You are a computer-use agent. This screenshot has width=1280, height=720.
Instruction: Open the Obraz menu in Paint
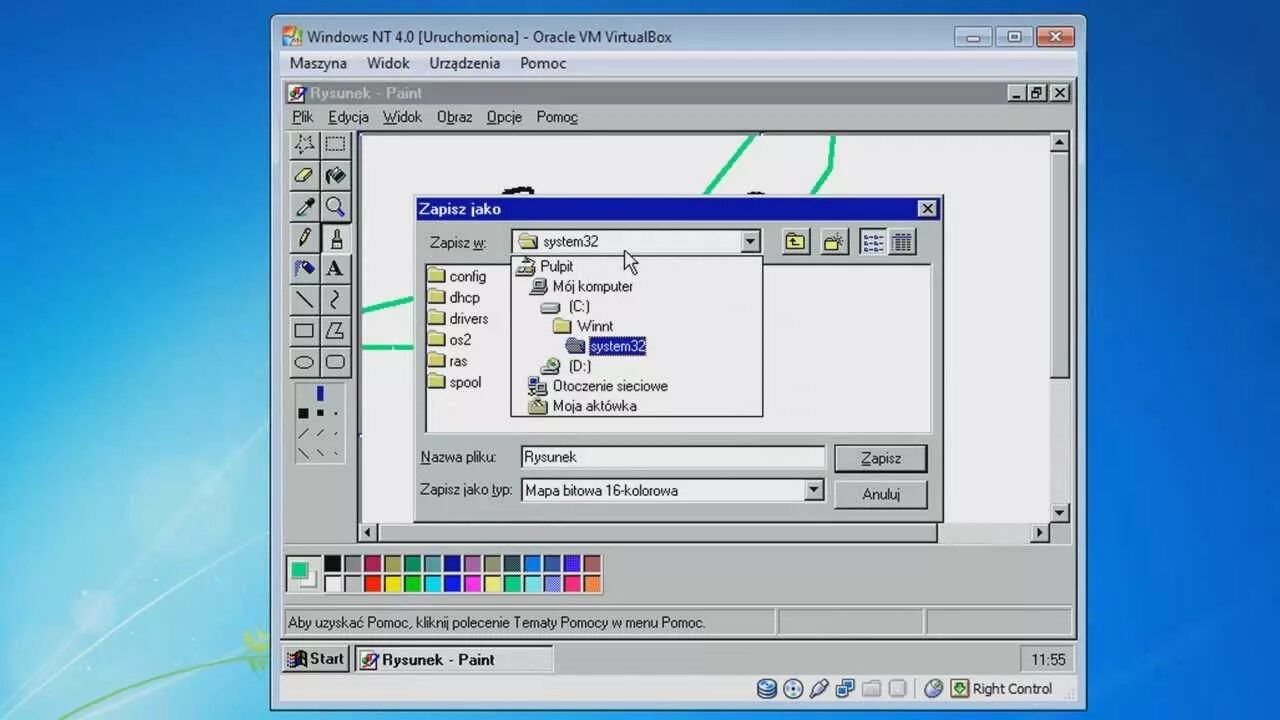(x=454, y=117)
